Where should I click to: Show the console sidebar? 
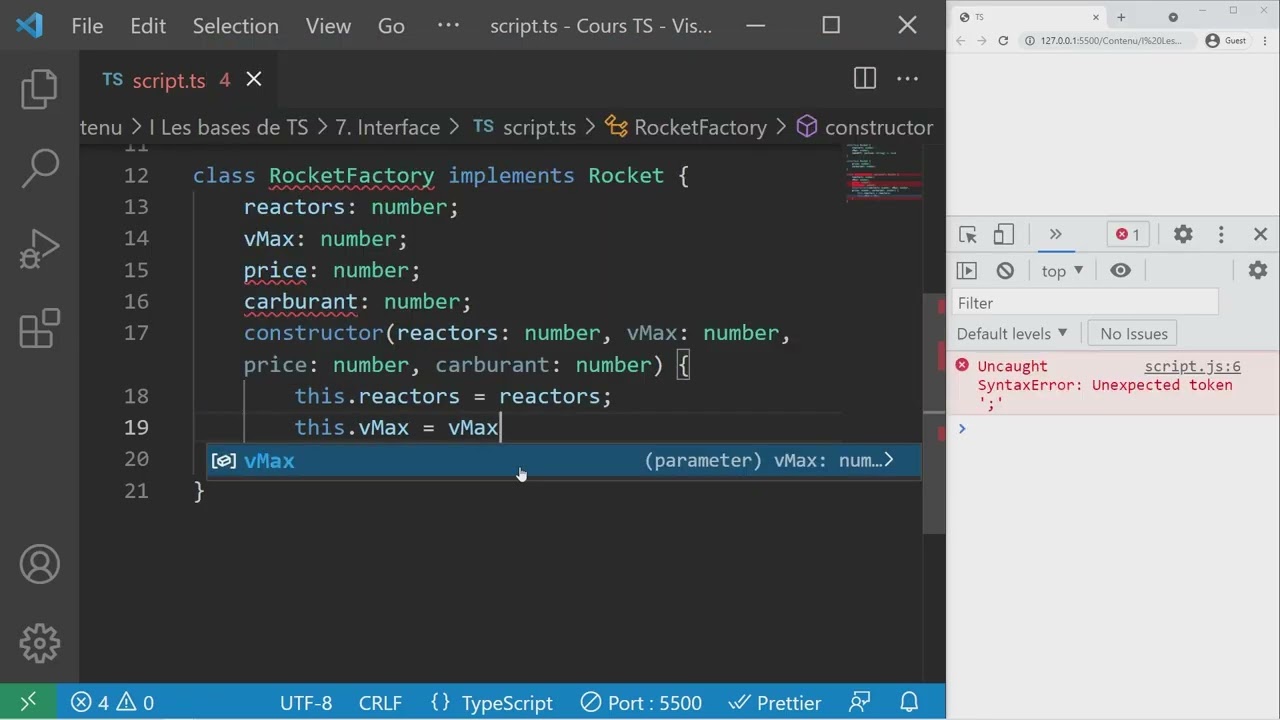(966, 270)
